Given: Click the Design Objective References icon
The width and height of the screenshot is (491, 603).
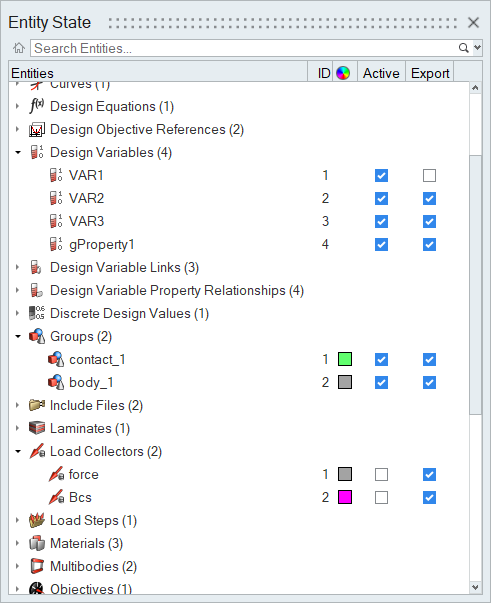Looking at the screenshot, I should 37,130.
